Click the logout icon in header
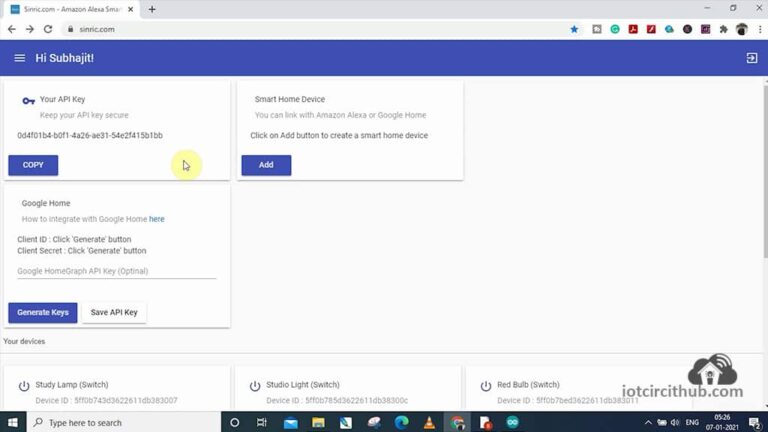Viewport: 768px width, 432px height. pyautogui.click(x=752, y=58)
